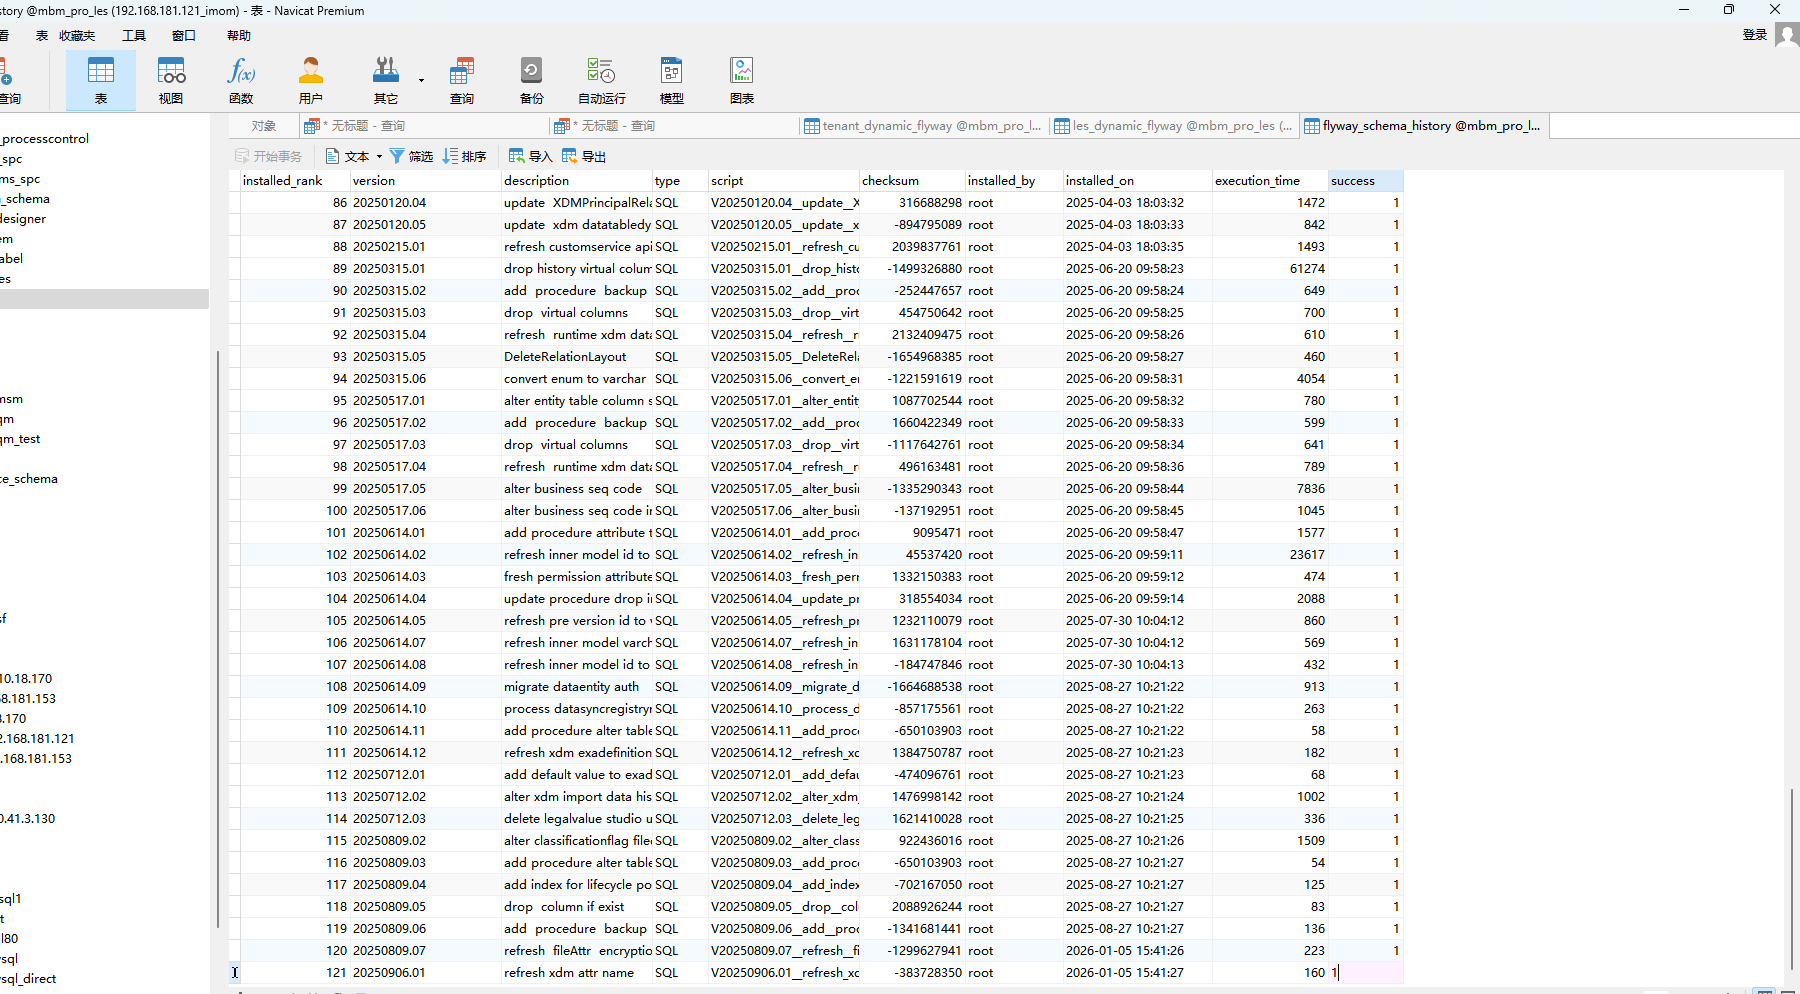
Task: Click the execution_time column header
Action: tap(1257, 181)
